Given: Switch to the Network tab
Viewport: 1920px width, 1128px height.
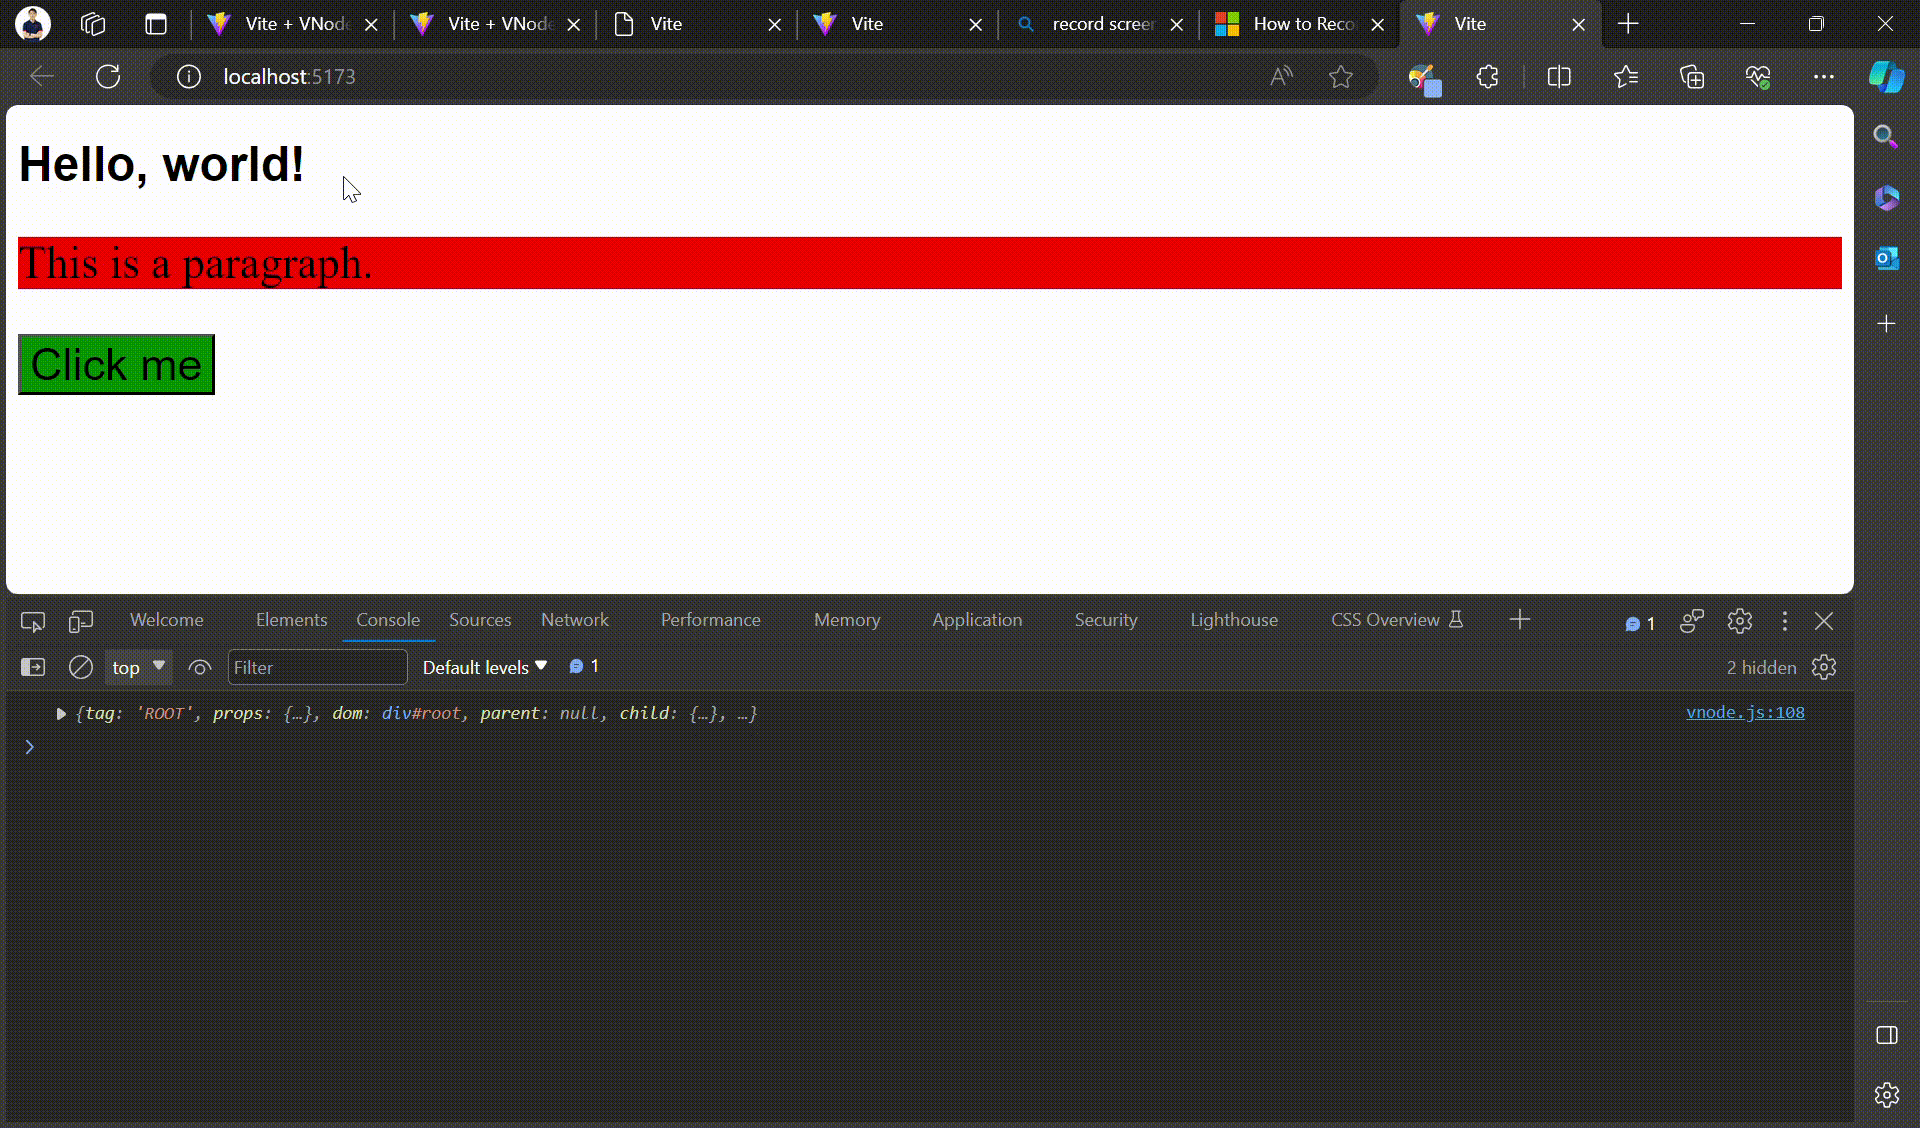Looking at the screenshot, I should coord(574,620).
